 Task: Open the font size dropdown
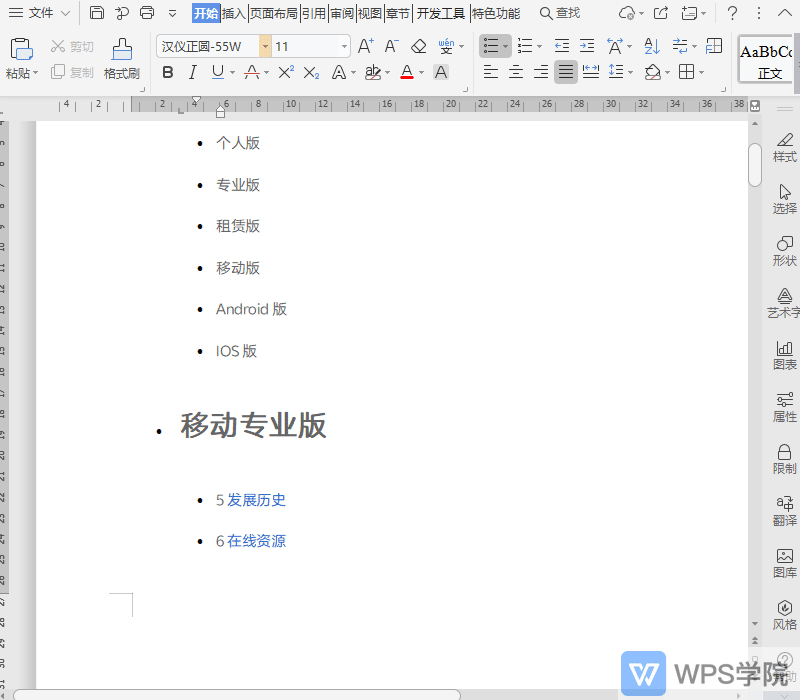pyautogui.click(x=342, y=46)
